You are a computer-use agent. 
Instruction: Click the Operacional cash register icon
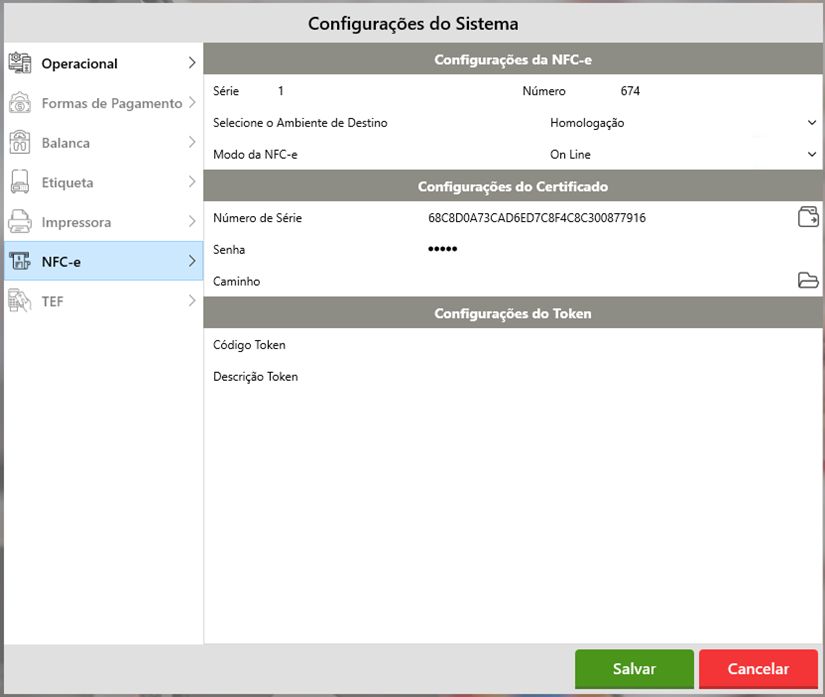tap(20, 63)
